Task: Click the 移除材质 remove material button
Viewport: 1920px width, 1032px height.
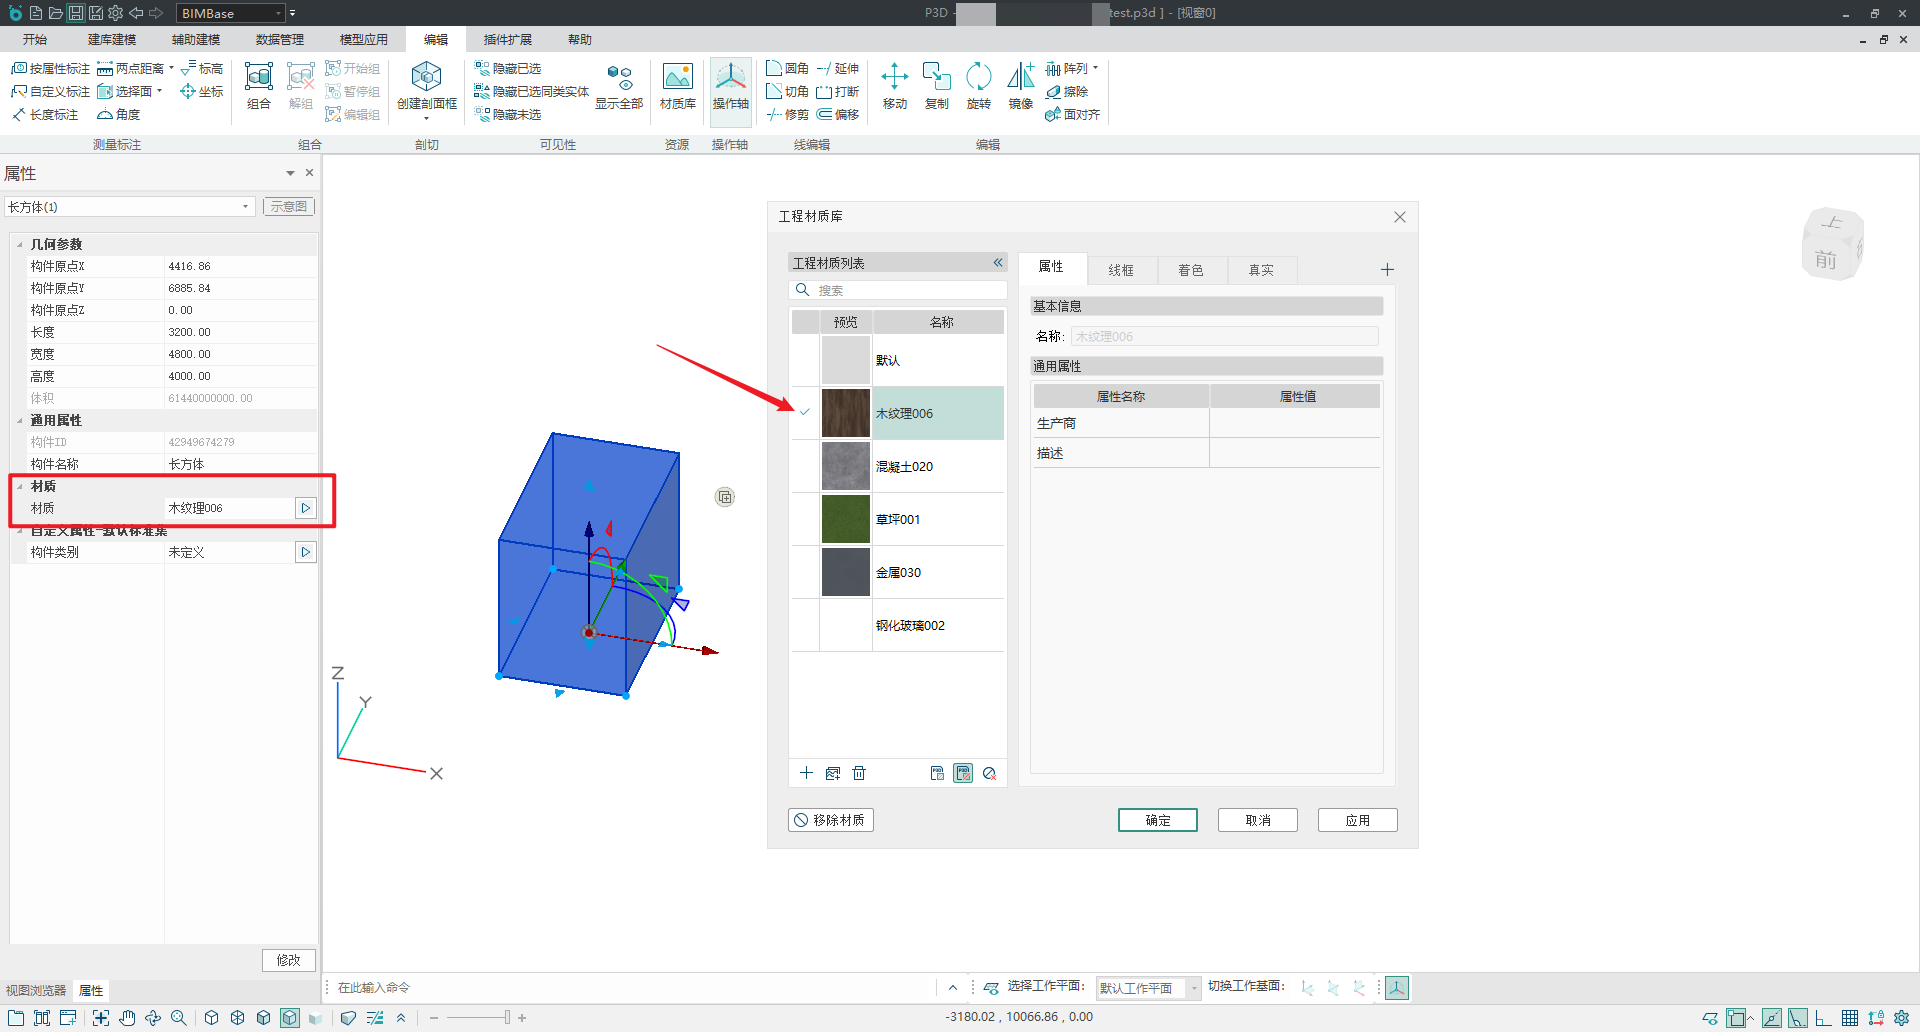Action: tap(830, 820)
